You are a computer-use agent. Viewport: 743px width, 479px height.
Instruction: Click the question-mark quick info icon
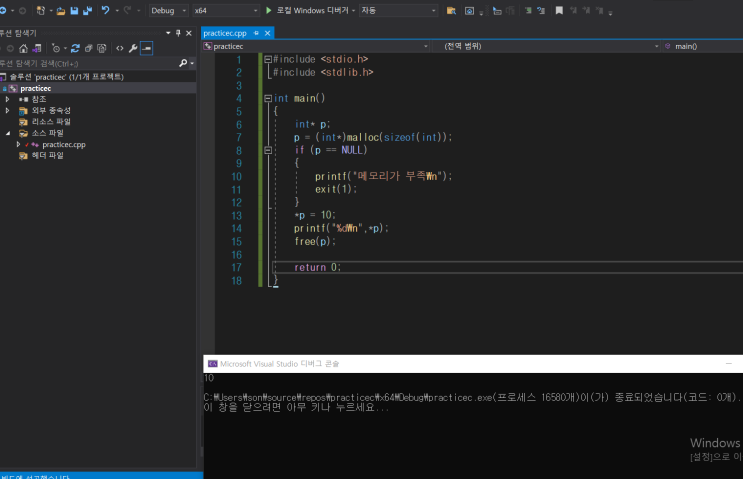pyautogui.click(x=541, y=10)
